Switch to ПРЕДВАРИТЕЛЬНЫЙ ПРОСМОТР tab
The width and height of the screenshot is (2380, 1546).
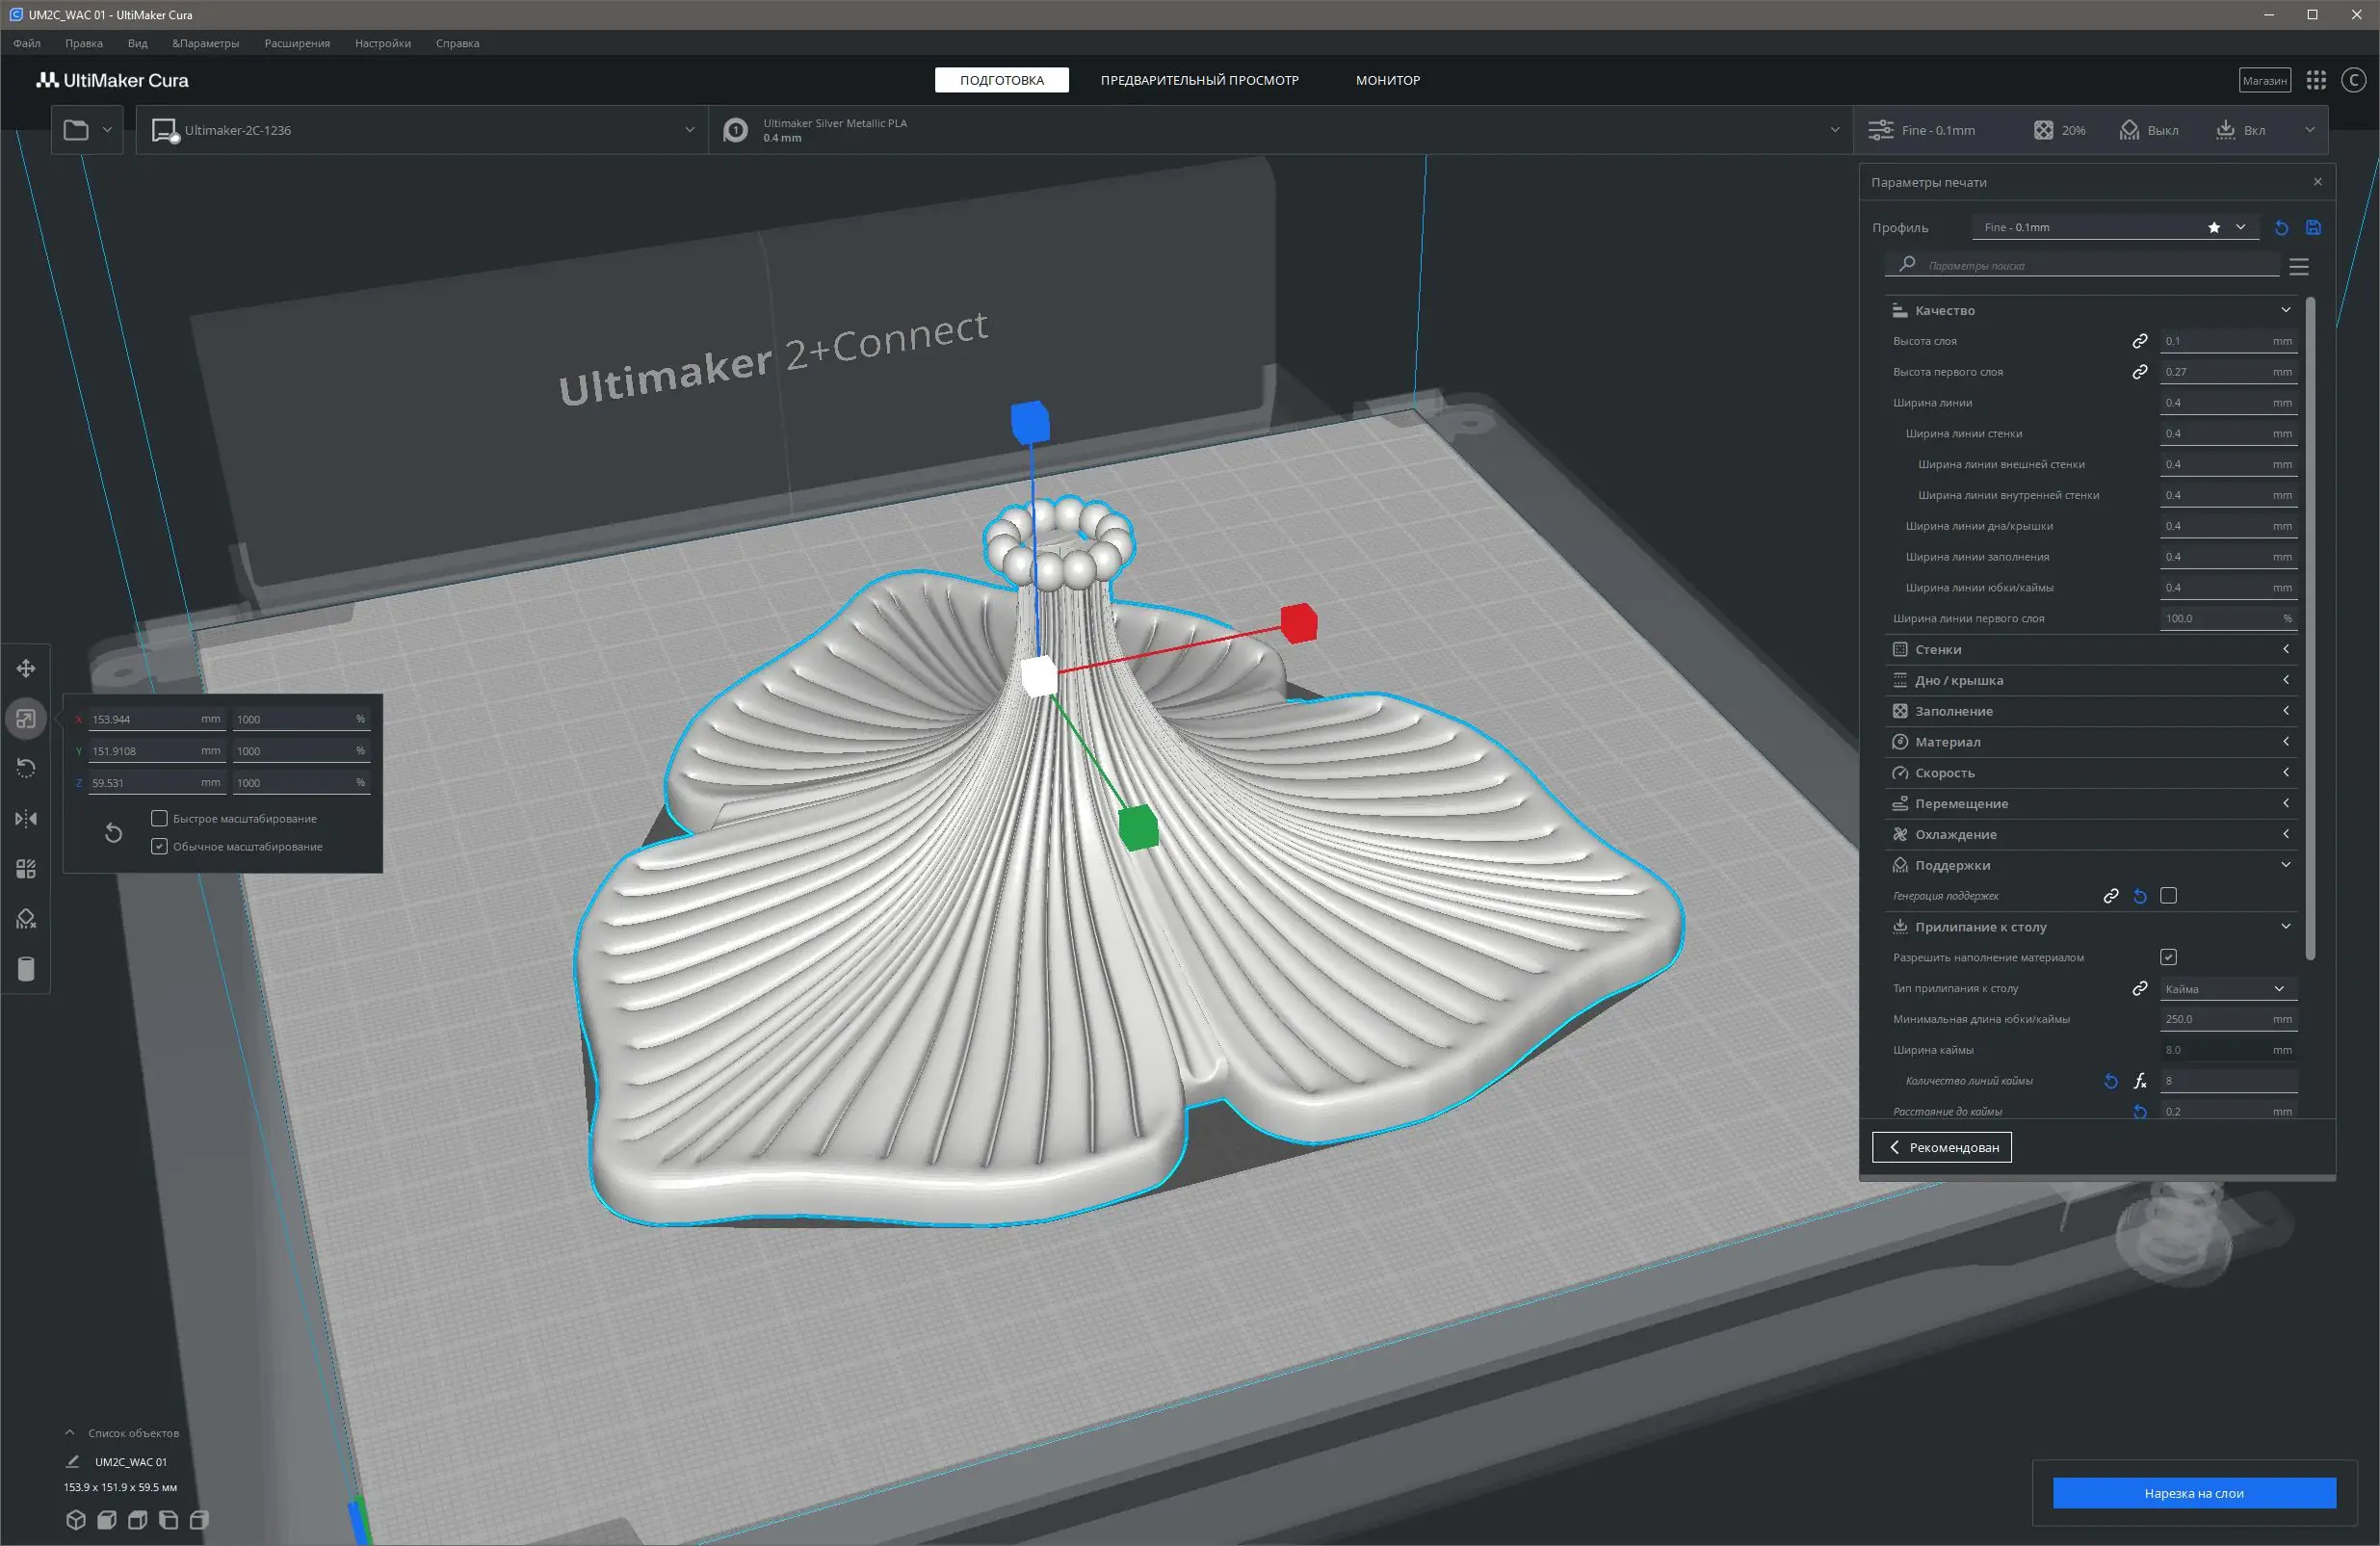[x=1199, y=80]
